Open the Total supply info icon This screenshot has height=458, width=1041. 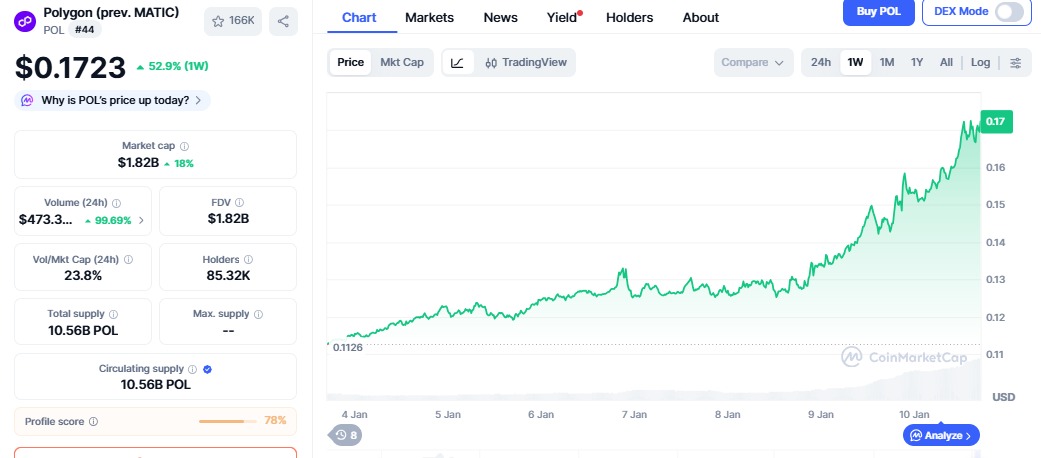pyautogui.click(x=114, y=314)
